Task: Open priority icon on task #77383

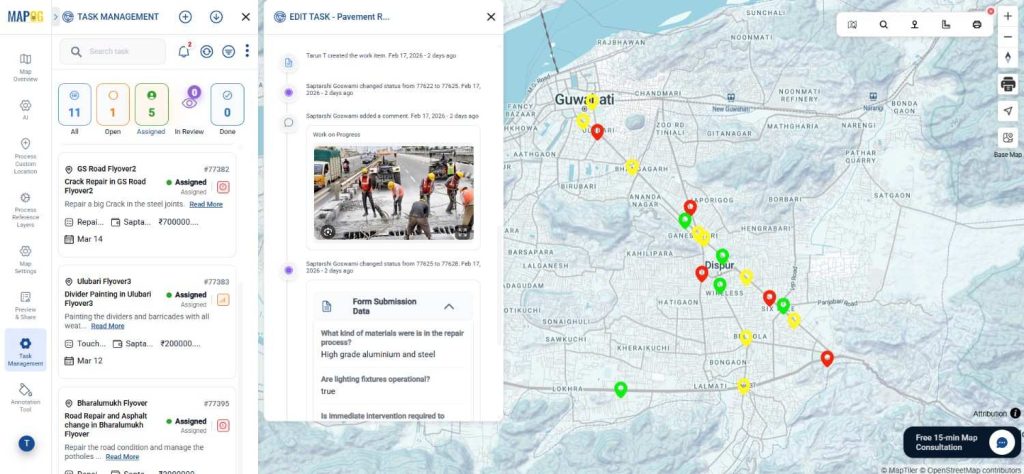Action: pyautogui.click(x=223, y=300)
